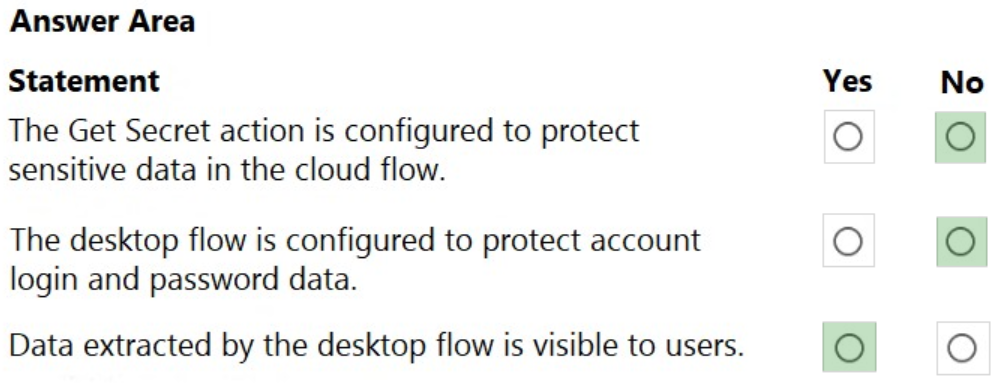The image size is (1006, 385).
Task: Click the line 'login and password data.'
Action: (x=183, y=280)
